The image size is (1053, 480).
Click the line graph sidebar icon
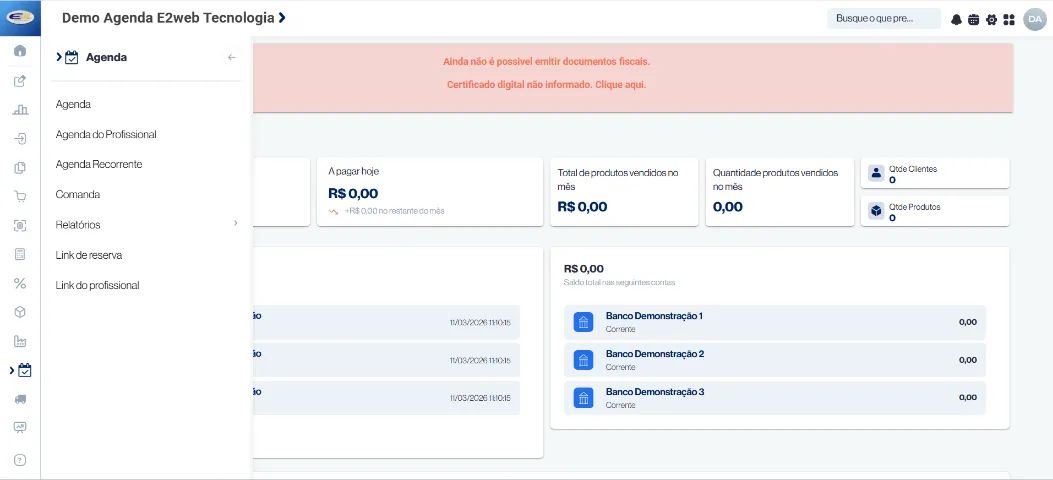coord(20,341)
